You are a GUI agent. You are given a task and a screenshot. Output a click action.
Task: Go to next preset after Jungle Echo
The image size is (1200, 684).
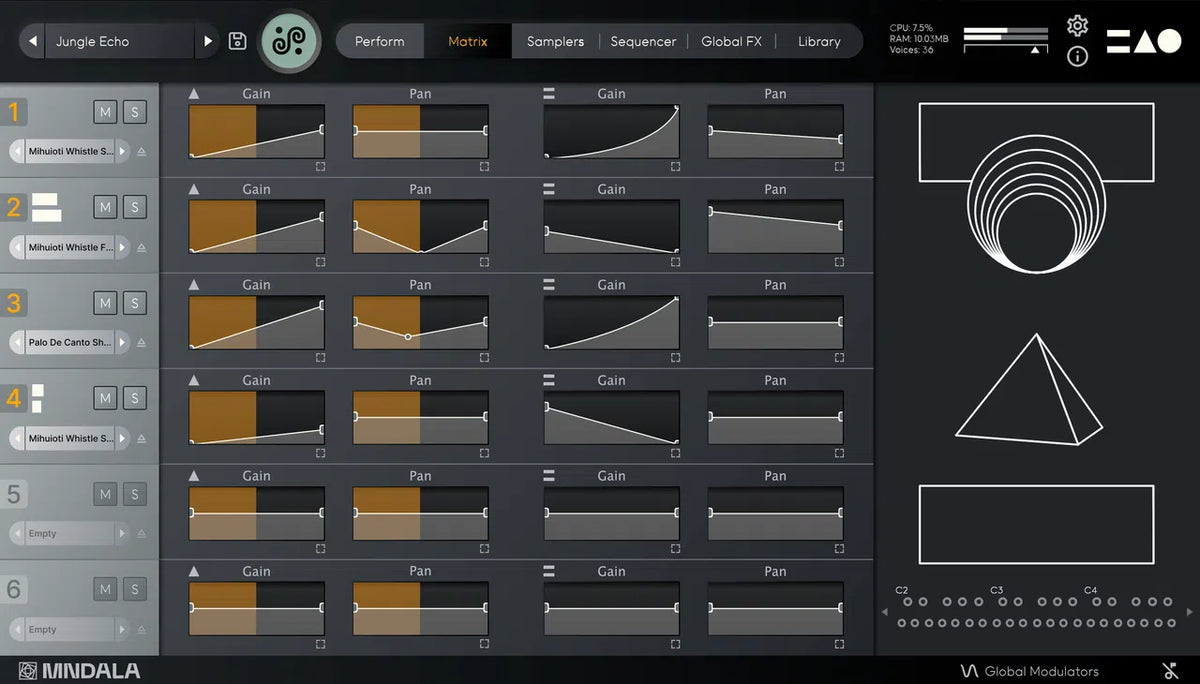(208, 41)
